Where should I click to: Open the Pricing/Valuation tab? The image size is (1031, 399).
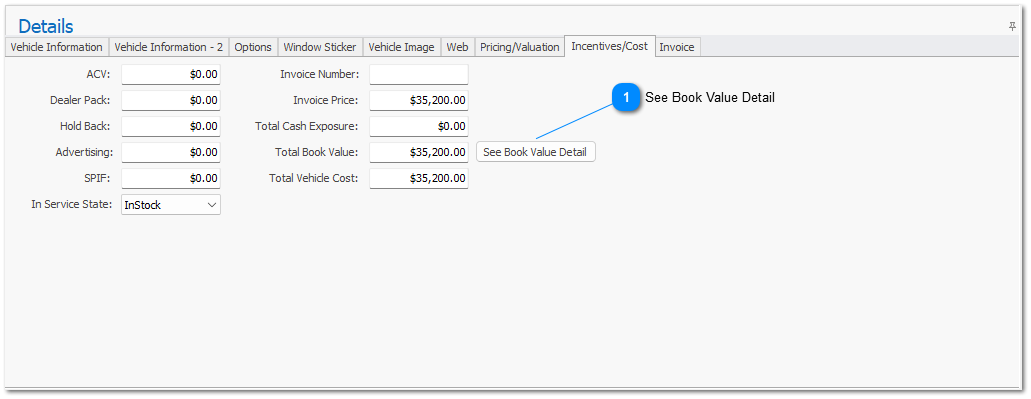(x=519, y=47)
